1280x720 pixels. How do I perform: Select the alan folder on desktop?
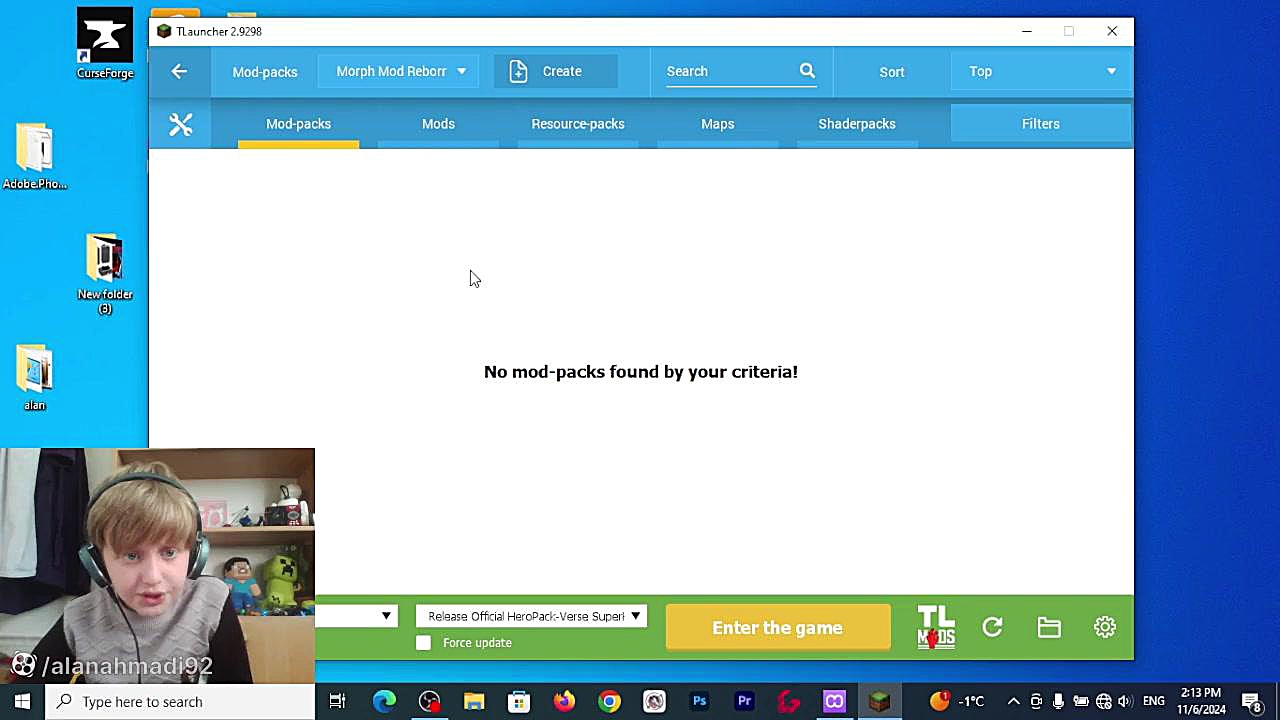(x=35, y=378)
